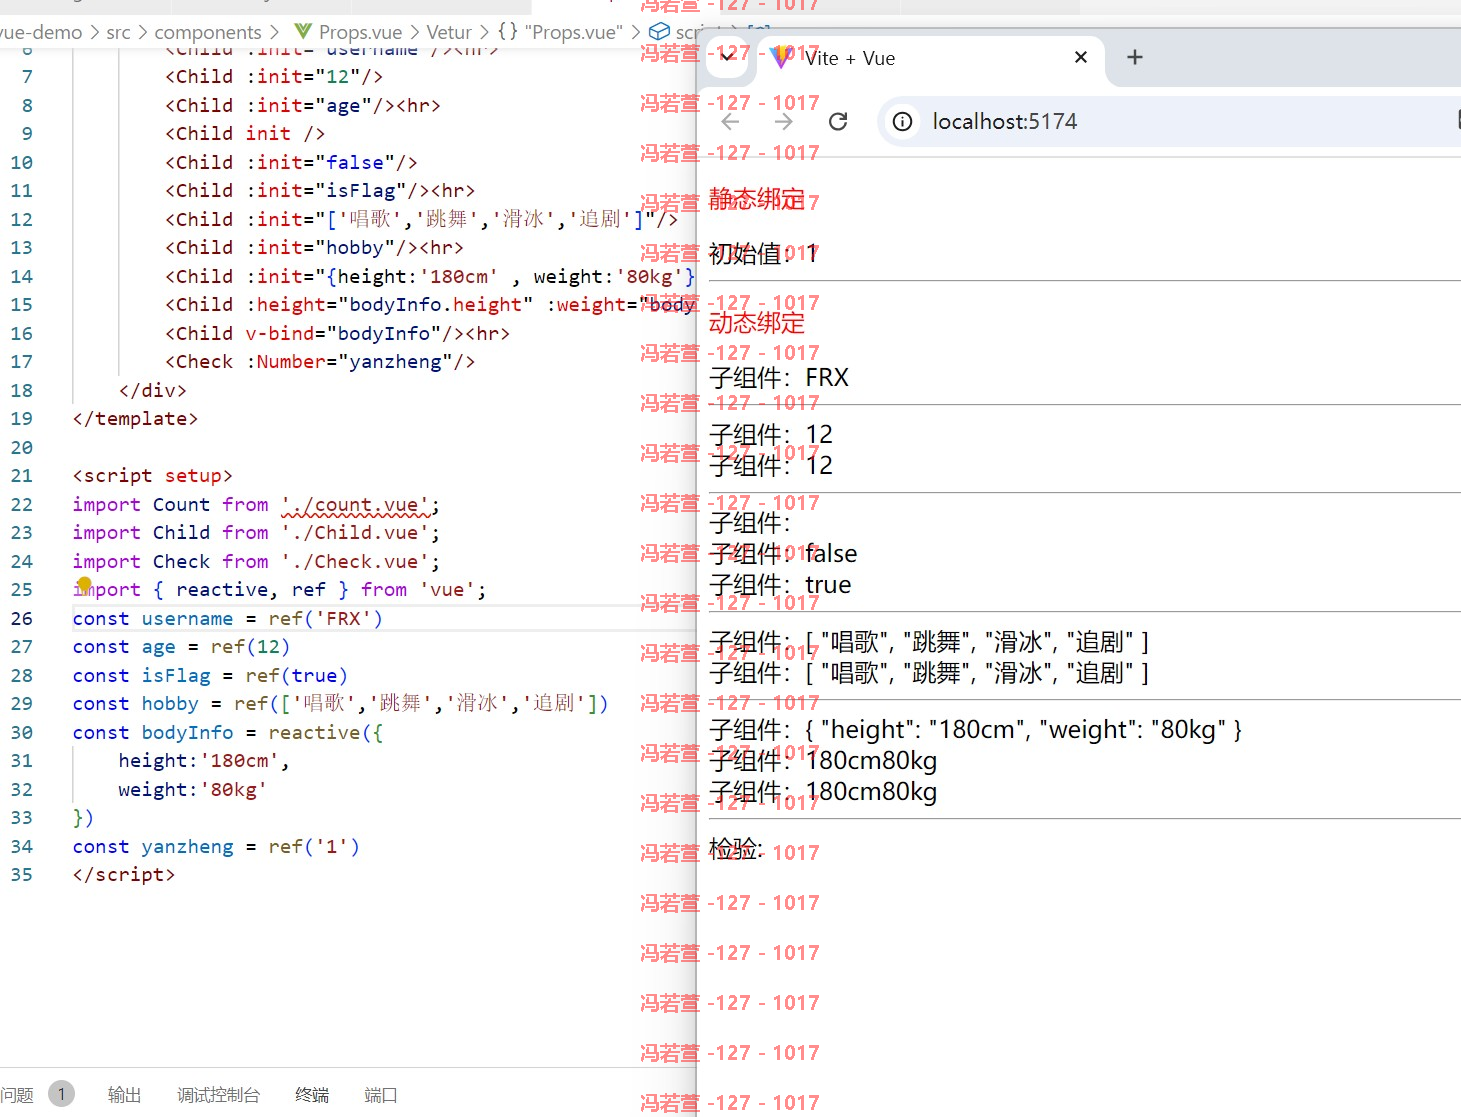Click the 初始值: 1 text in page
This screenshot has width=1461, height=1117.
[x=764, y=253]
